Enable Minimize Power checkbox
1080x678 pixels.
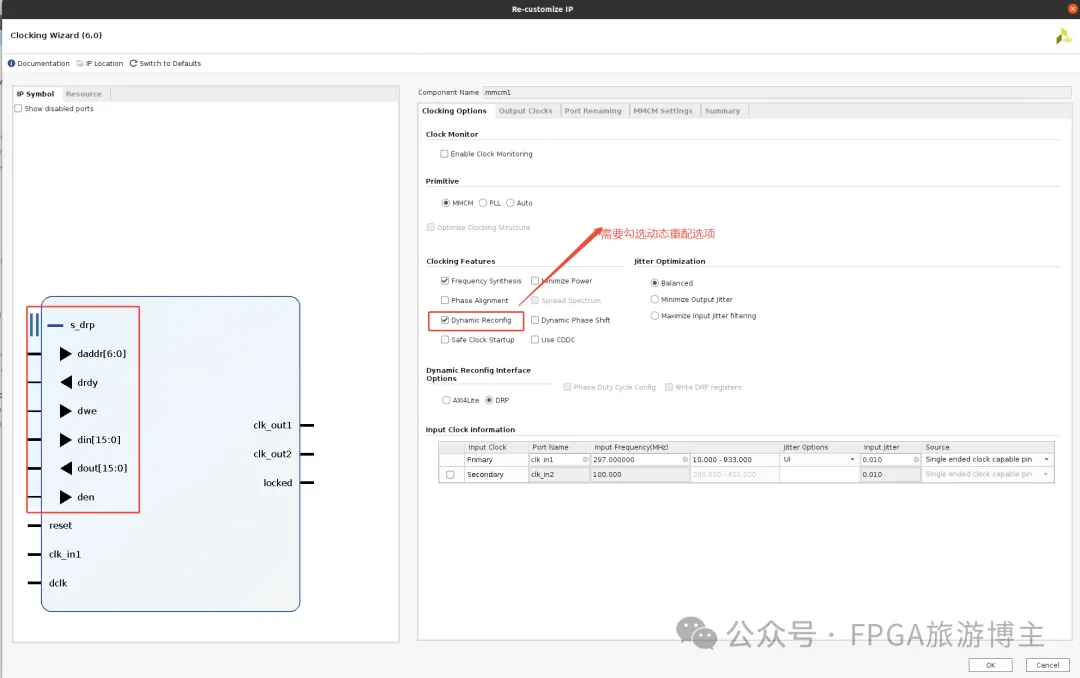535,281
